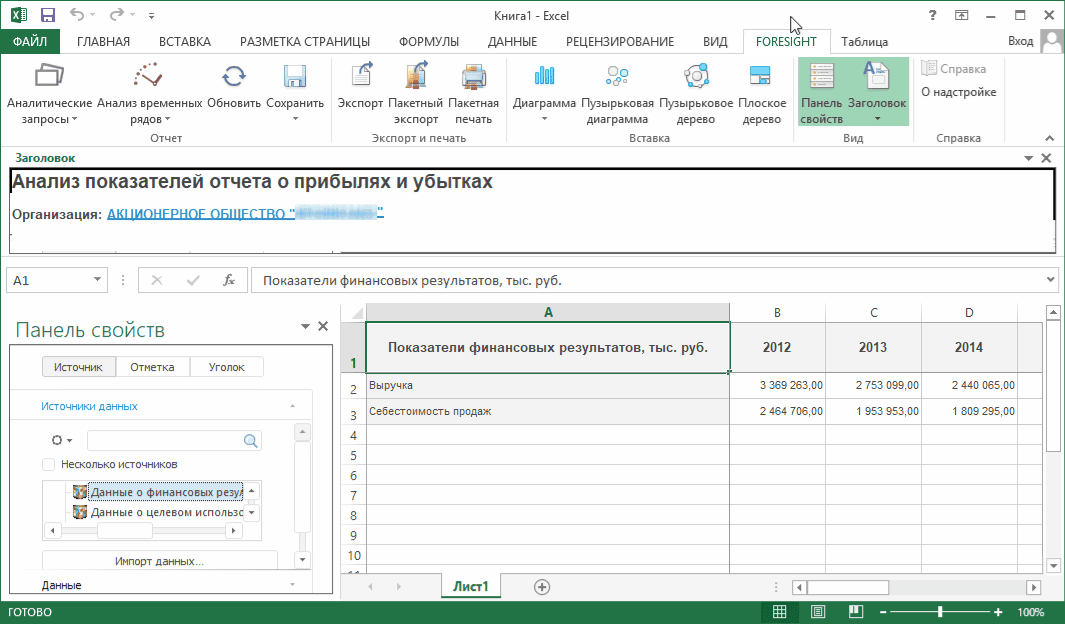Open the Name Box dropdown for A1
The image size is (1065, 624).
point(98,281)
